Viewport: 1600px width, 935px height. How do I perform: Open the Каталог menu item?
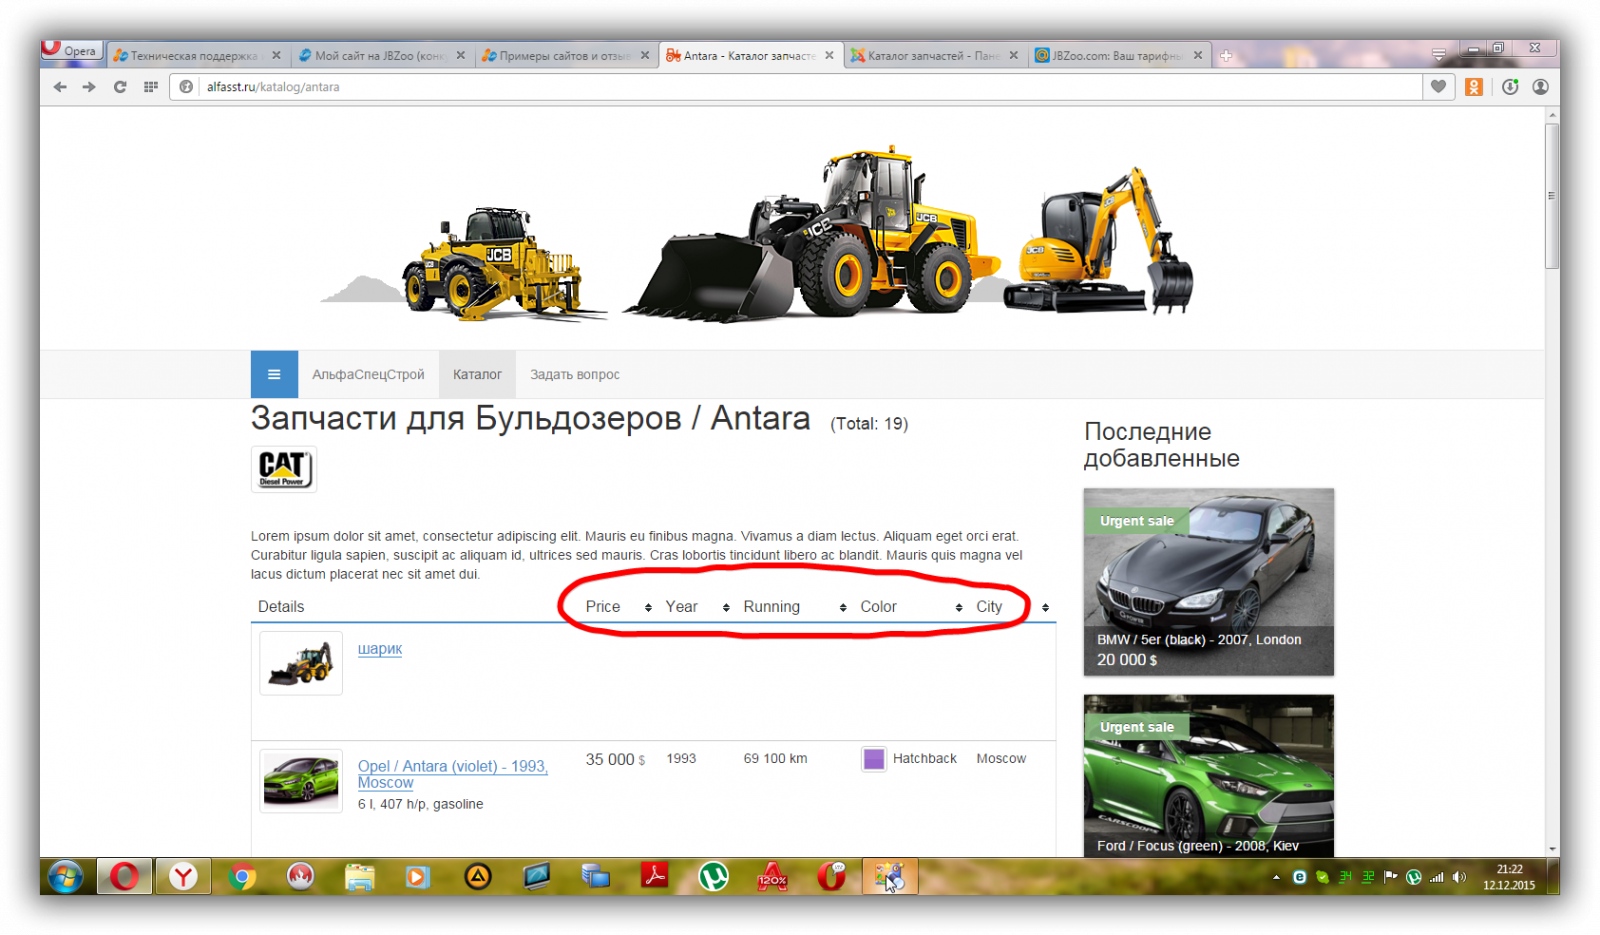(477, 375)
